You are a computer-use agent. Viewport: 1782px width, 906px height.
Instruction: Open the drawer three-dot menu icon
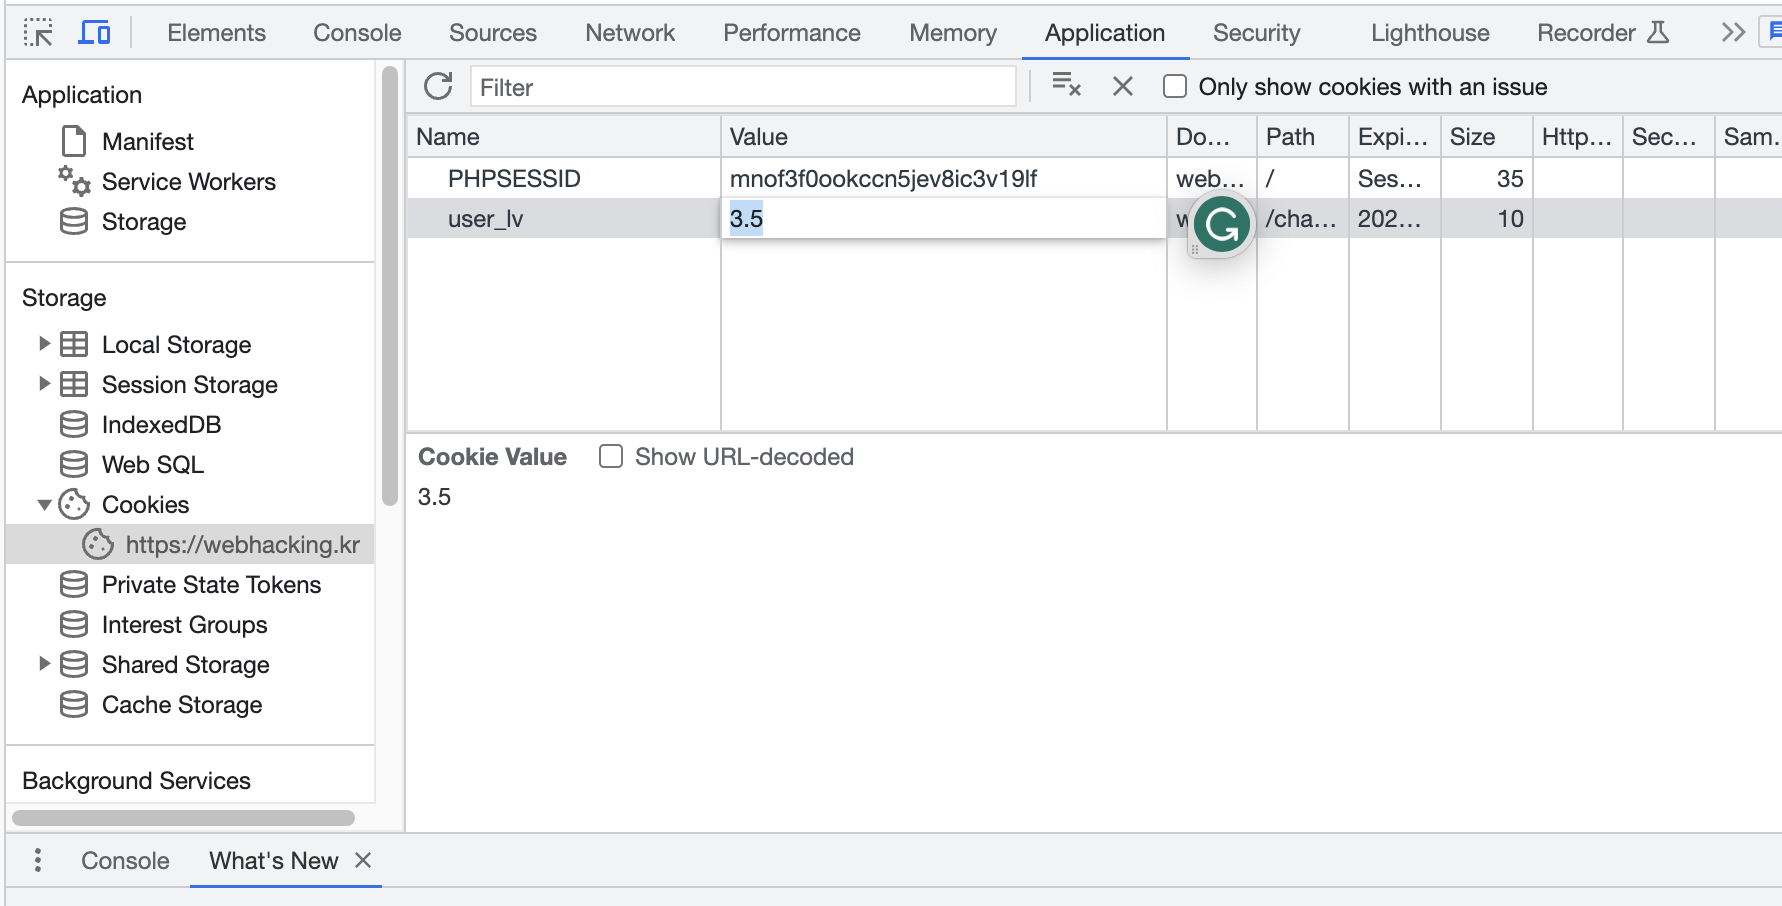38,860
